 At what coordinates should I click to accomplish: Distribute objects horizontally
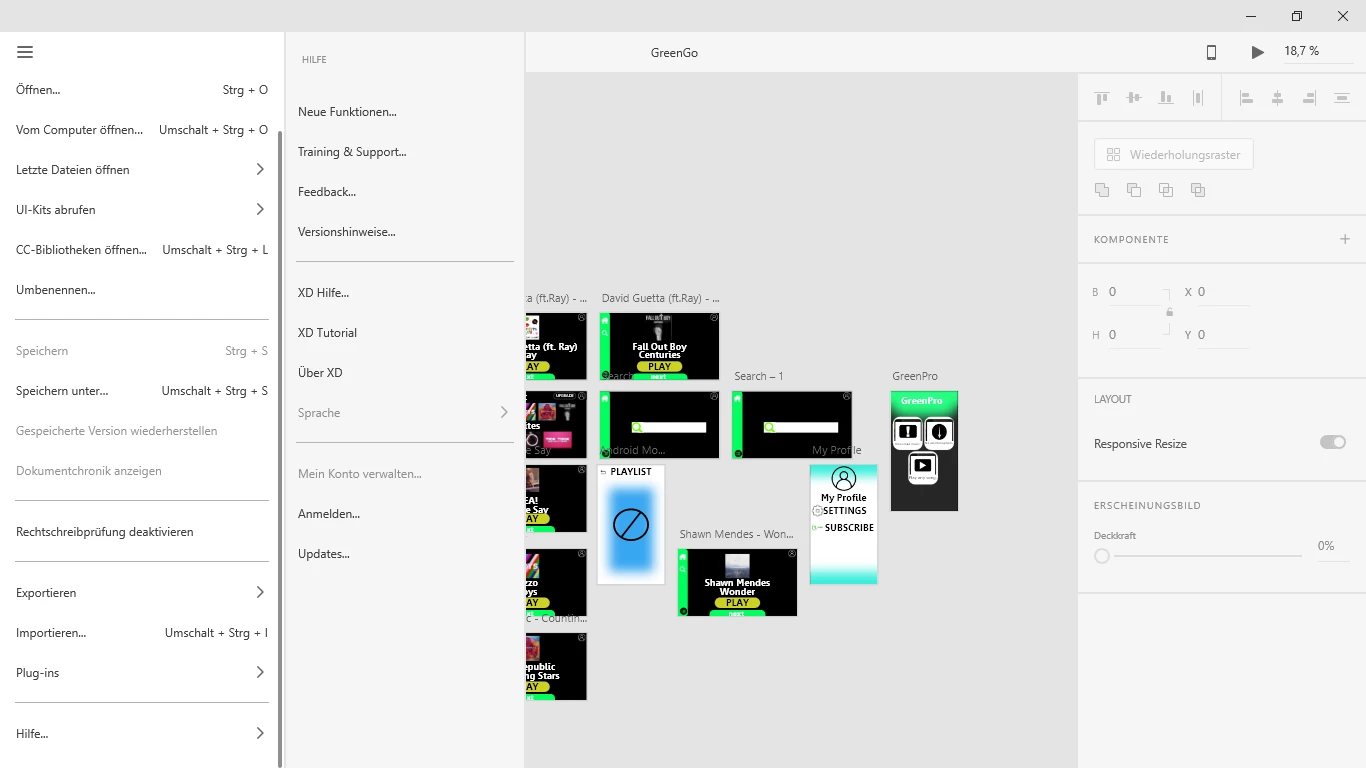click(x=1341, y=98)
